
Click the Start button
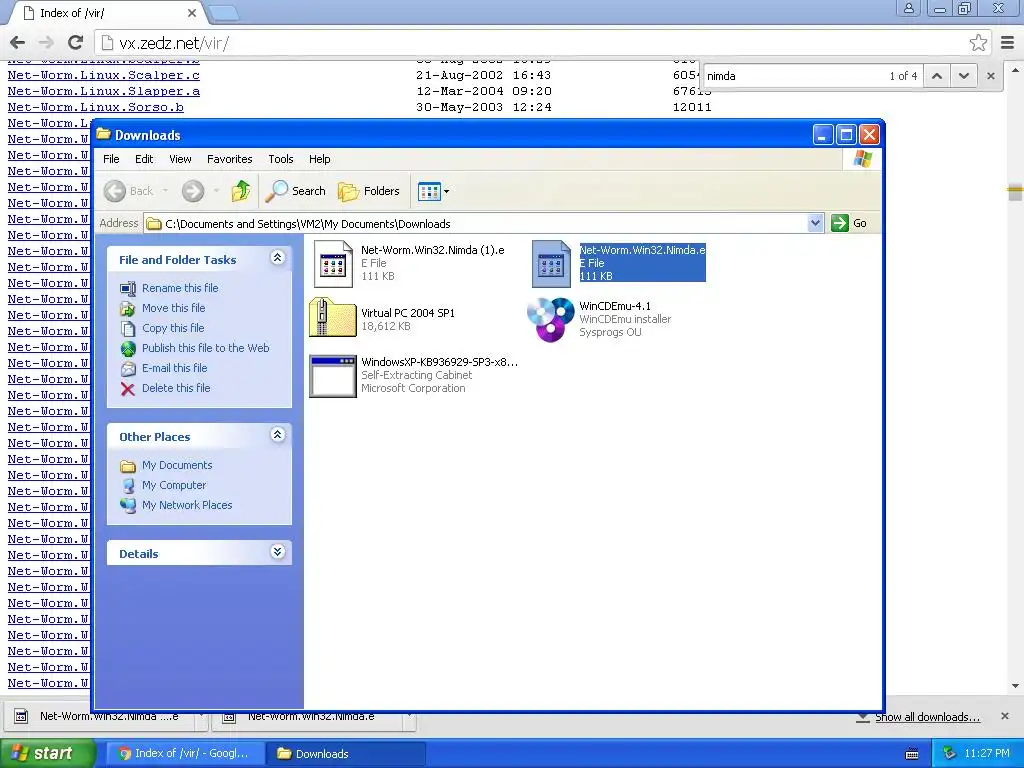[48, 754]
